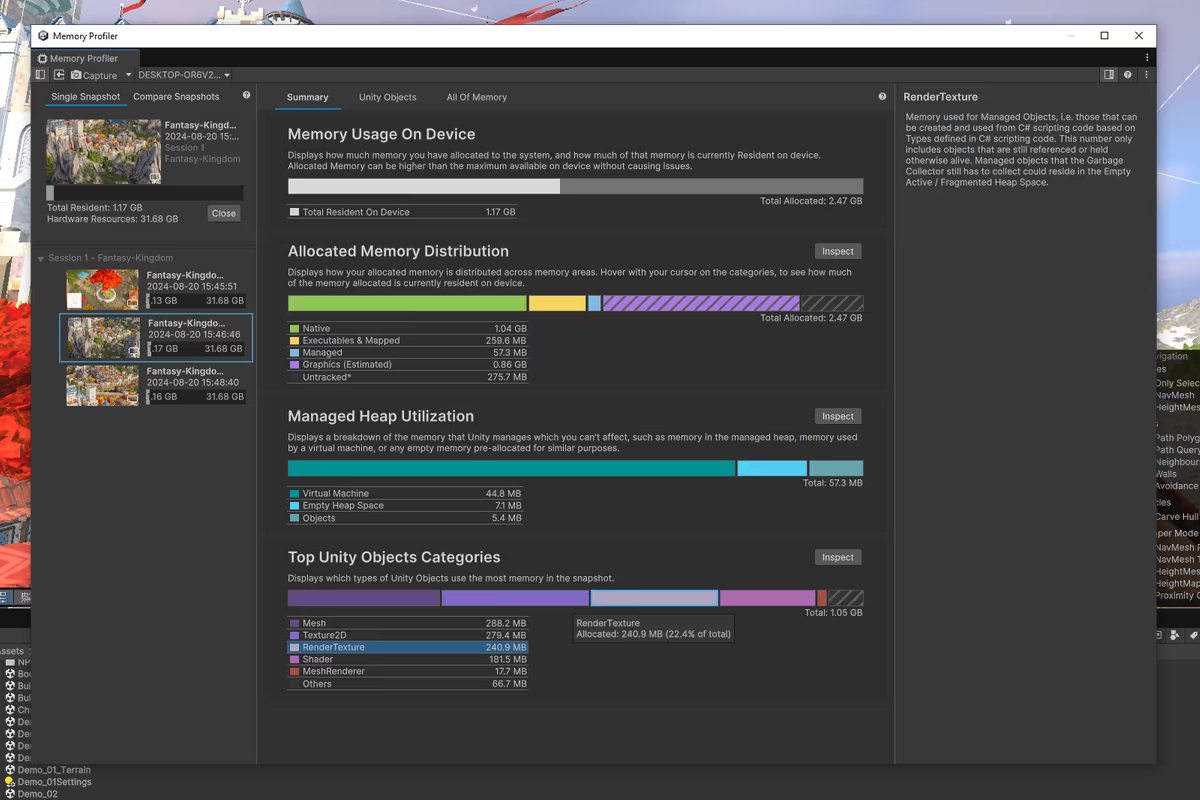Open the All Of Memory tab
1200x800 pixels.
[x=476, y=97]
